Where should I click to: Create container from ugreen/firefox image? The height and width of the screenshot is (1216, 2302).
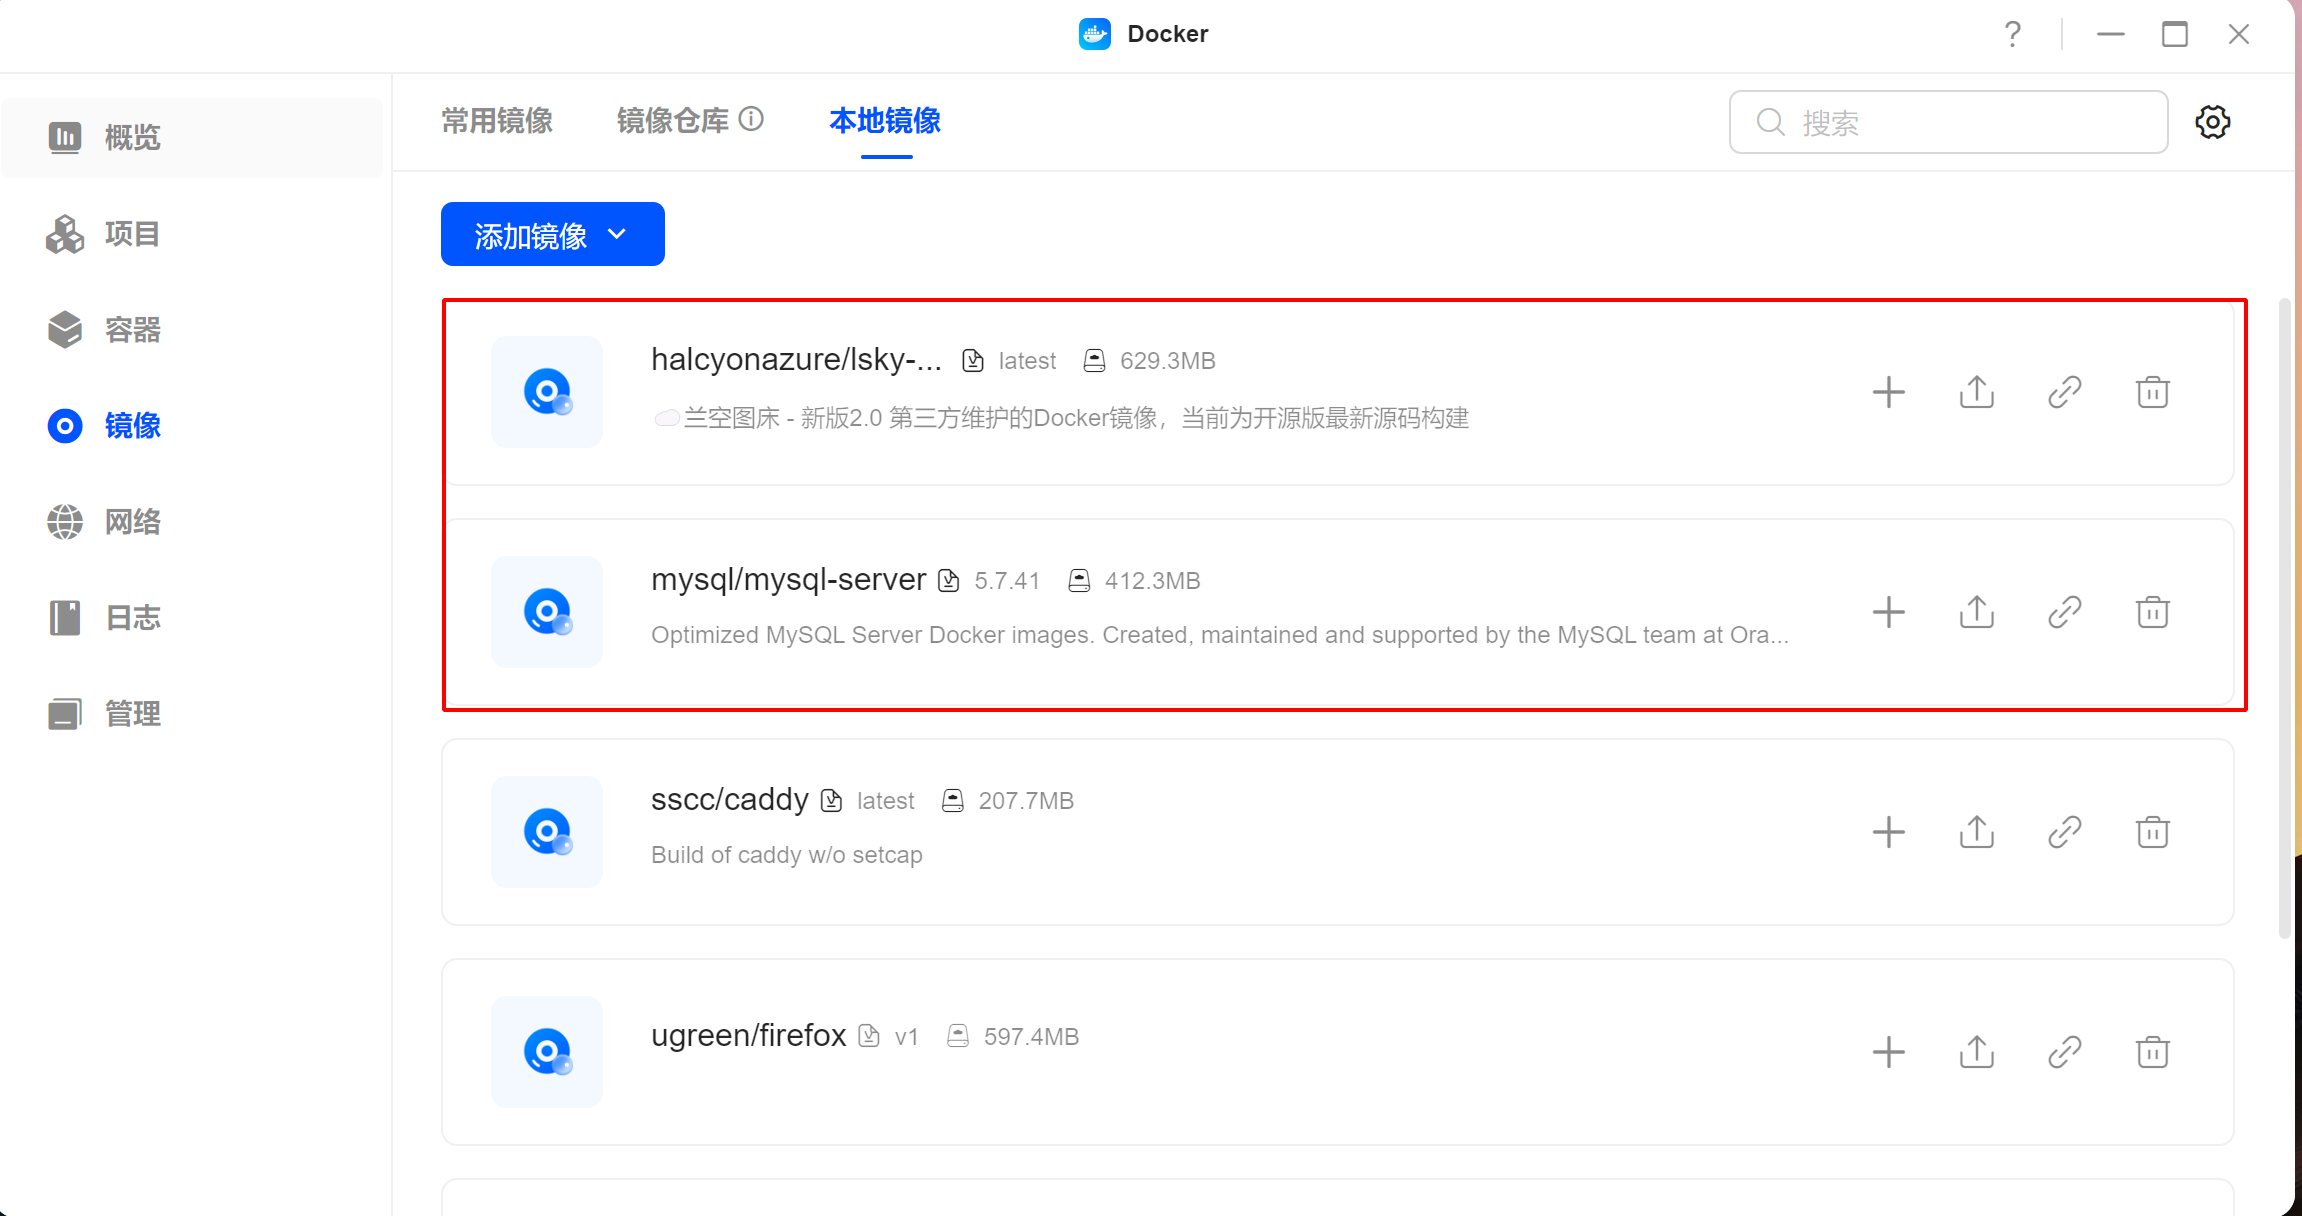(x=1888, y=1052)
